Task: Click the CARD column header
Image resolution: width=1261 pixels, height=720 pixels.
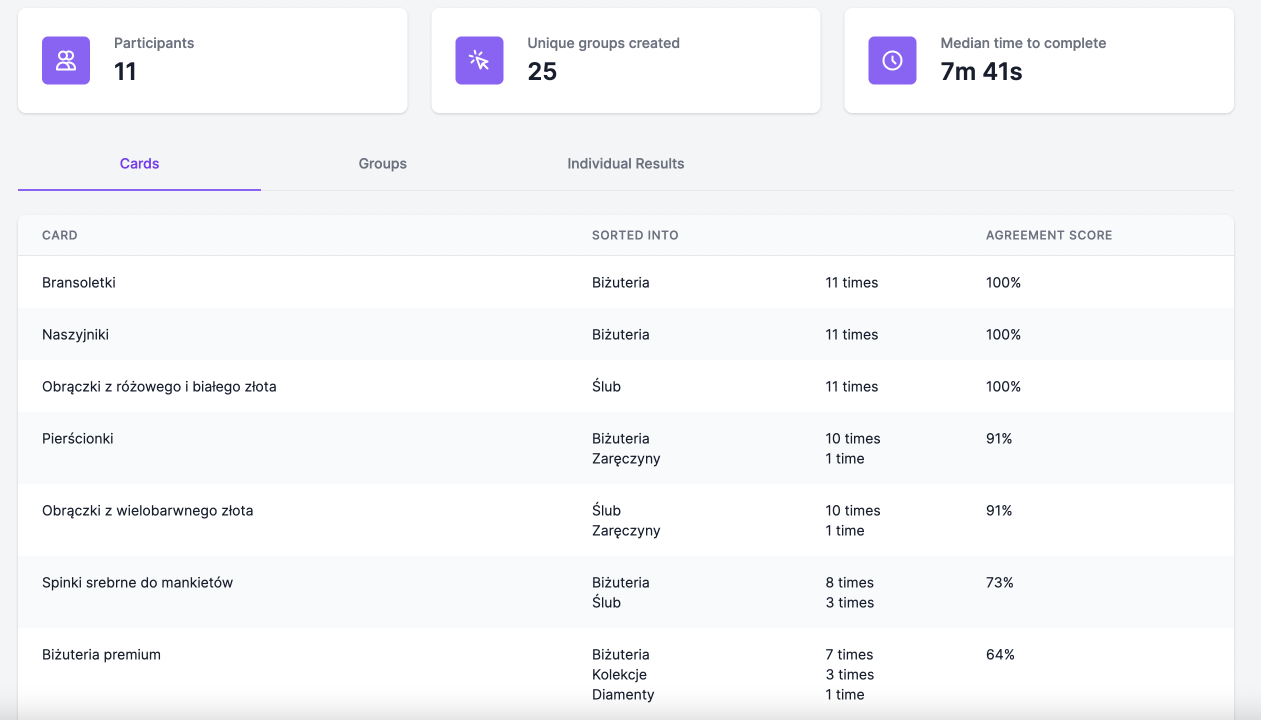Action: [60, 235]
